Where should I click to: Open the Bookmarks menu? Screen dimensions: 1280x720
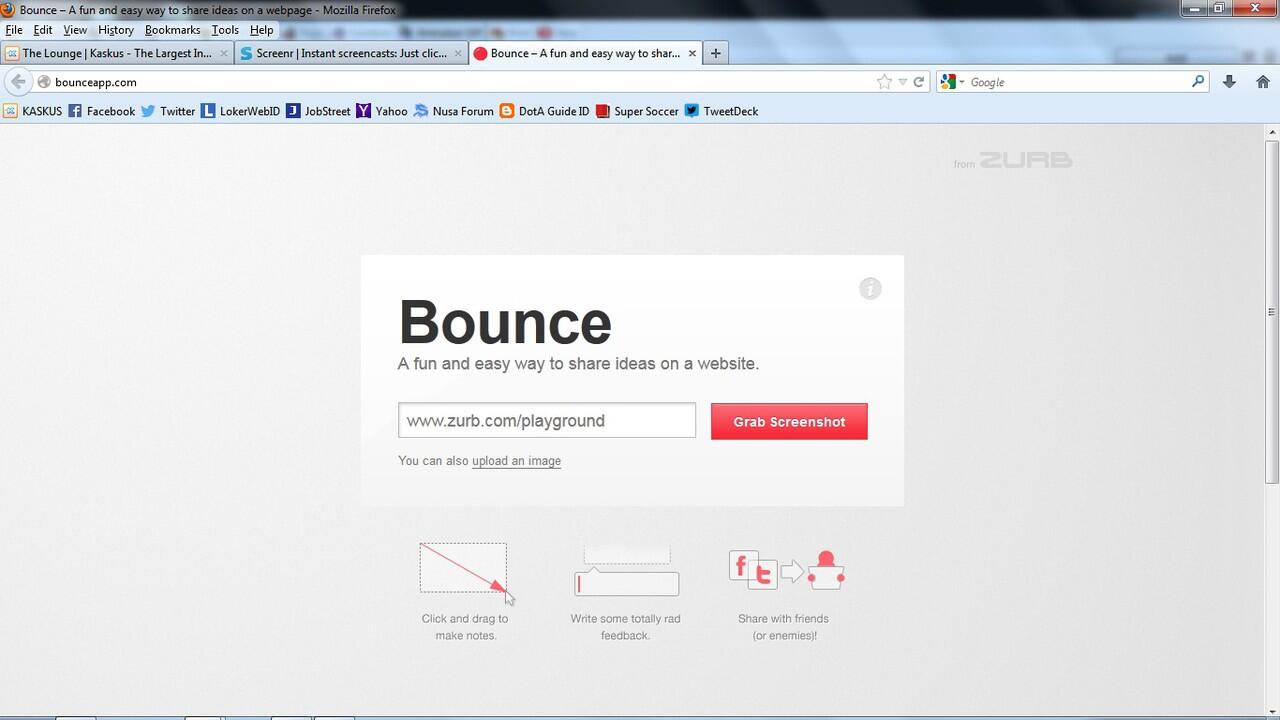172,30
